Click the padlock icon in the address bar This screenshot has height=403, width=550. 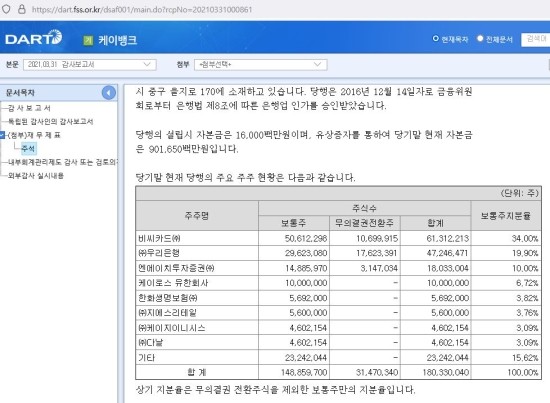pyautogui.click(x=22, y=9)
